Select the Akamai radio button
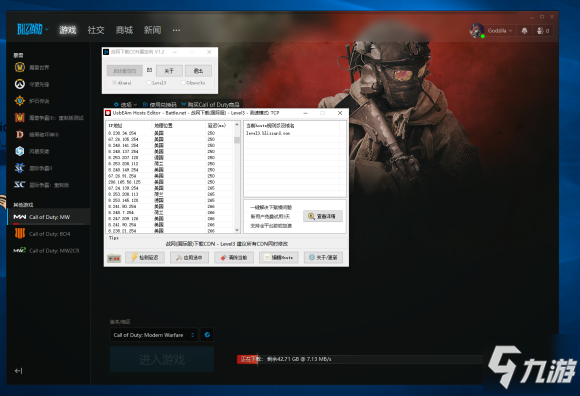Viewport: 580px width, 396px height. point(122,83)
